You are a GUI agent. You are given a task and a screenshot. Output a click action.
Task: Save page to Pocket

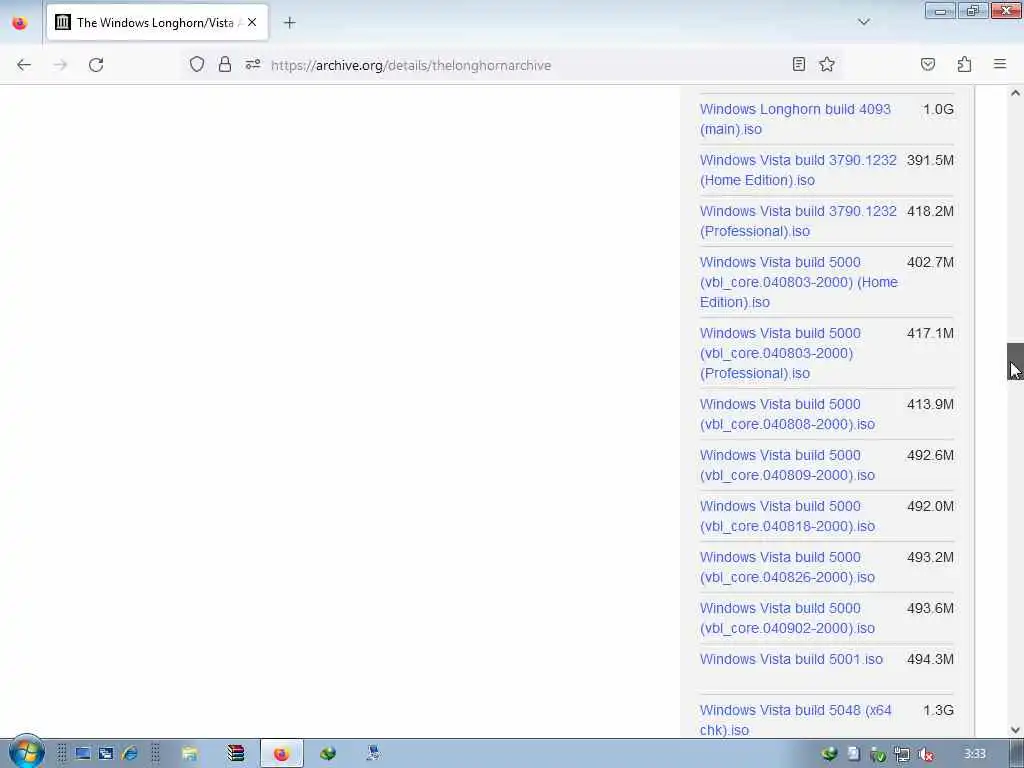click(x=927, y=64)
